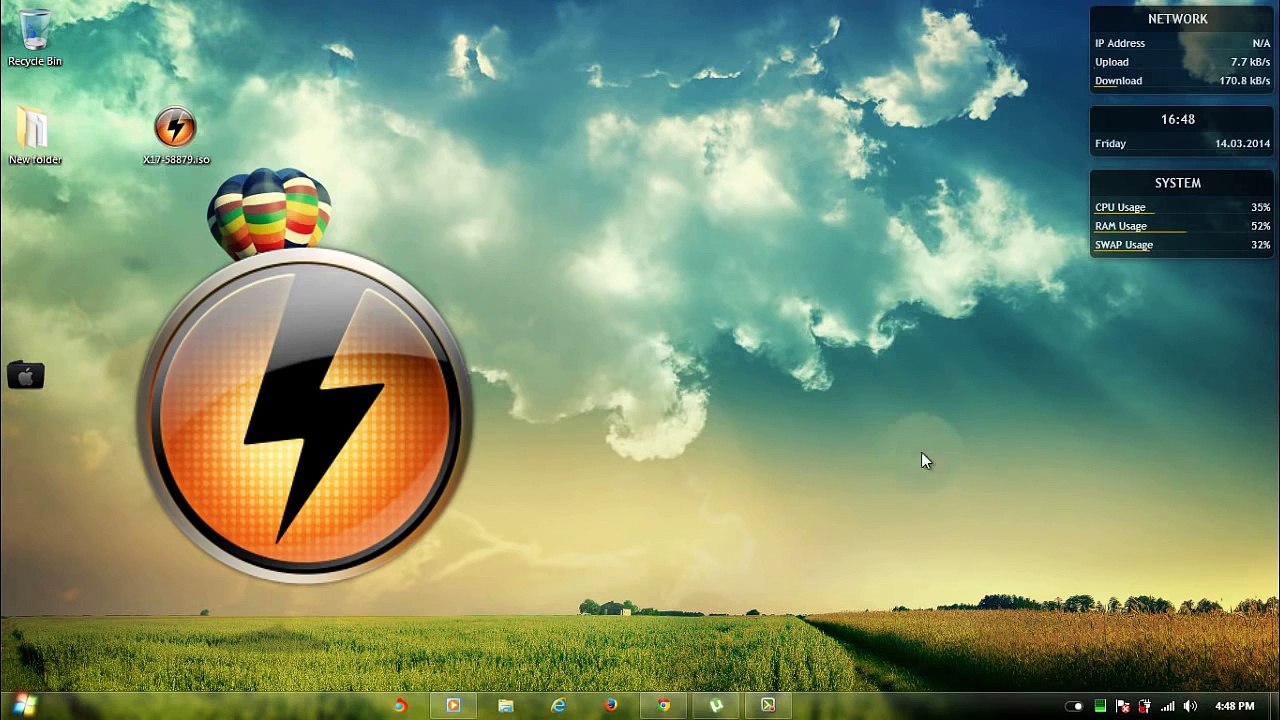The height and width of the screenshot is (720, 1280).
Task: Open the media player taskbar button
Action: tap(453, 706)
